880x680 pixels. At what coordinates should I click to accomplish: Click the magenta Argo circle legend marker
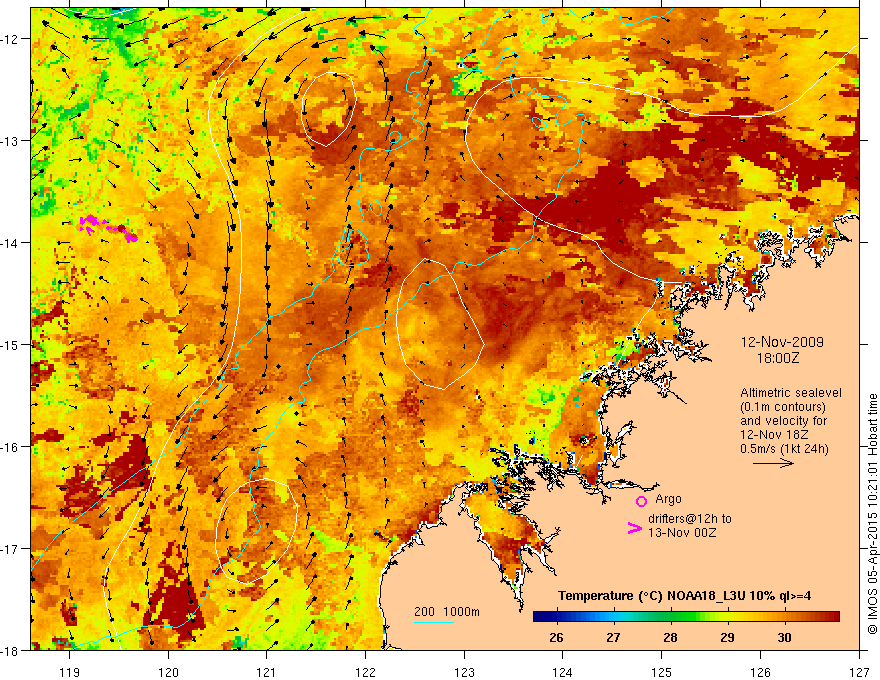pos(641,501)
